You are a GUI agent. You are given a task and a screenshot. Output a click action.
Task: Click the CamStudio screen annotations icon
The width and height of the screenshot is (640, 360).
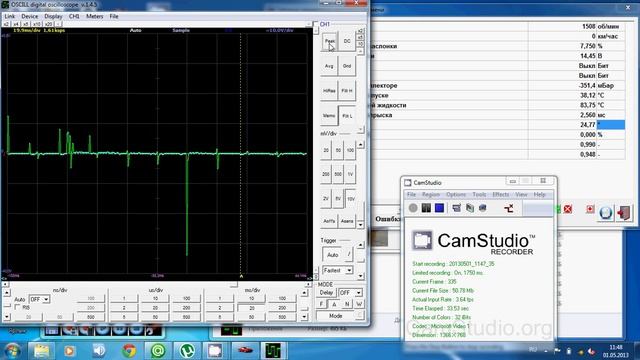point(483,208)
